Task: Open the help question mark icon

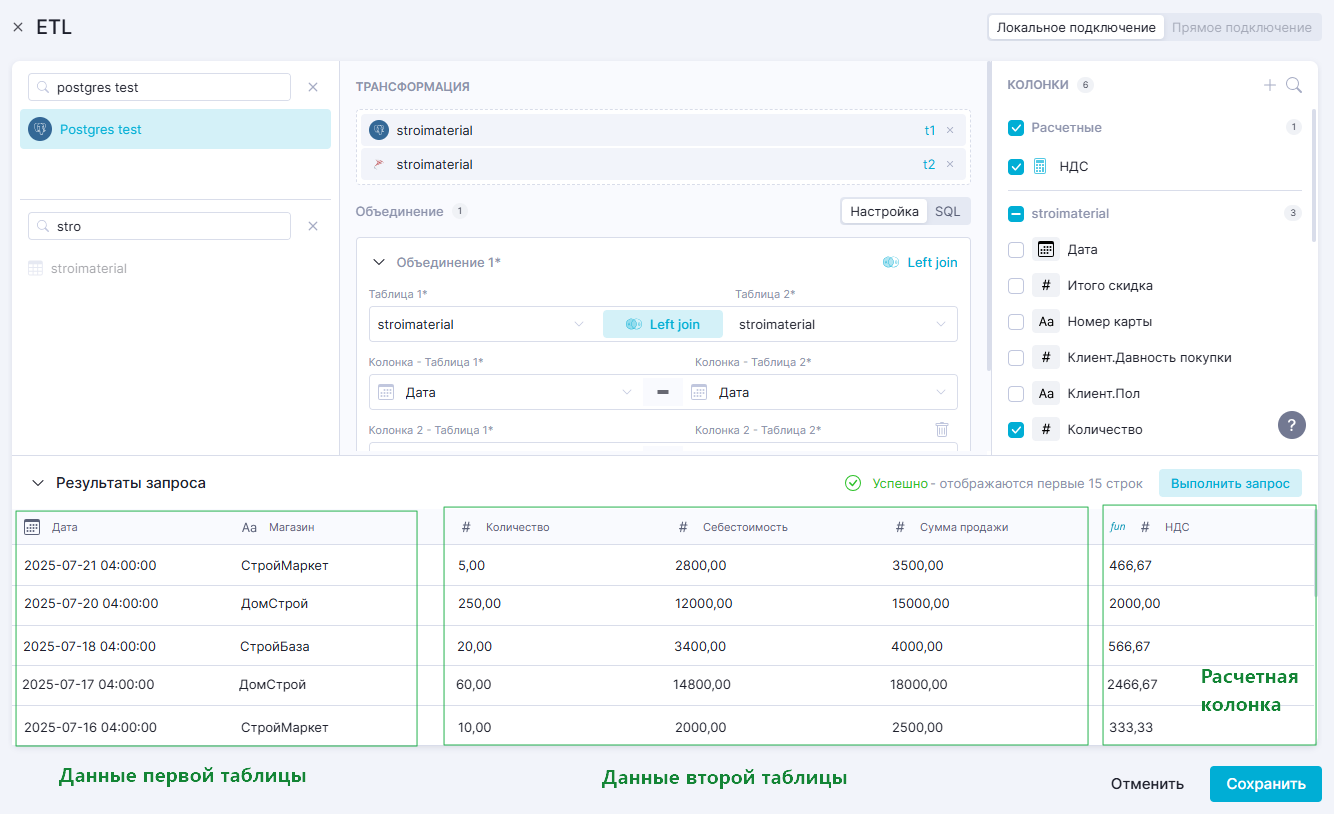Action: (1292, 425)
